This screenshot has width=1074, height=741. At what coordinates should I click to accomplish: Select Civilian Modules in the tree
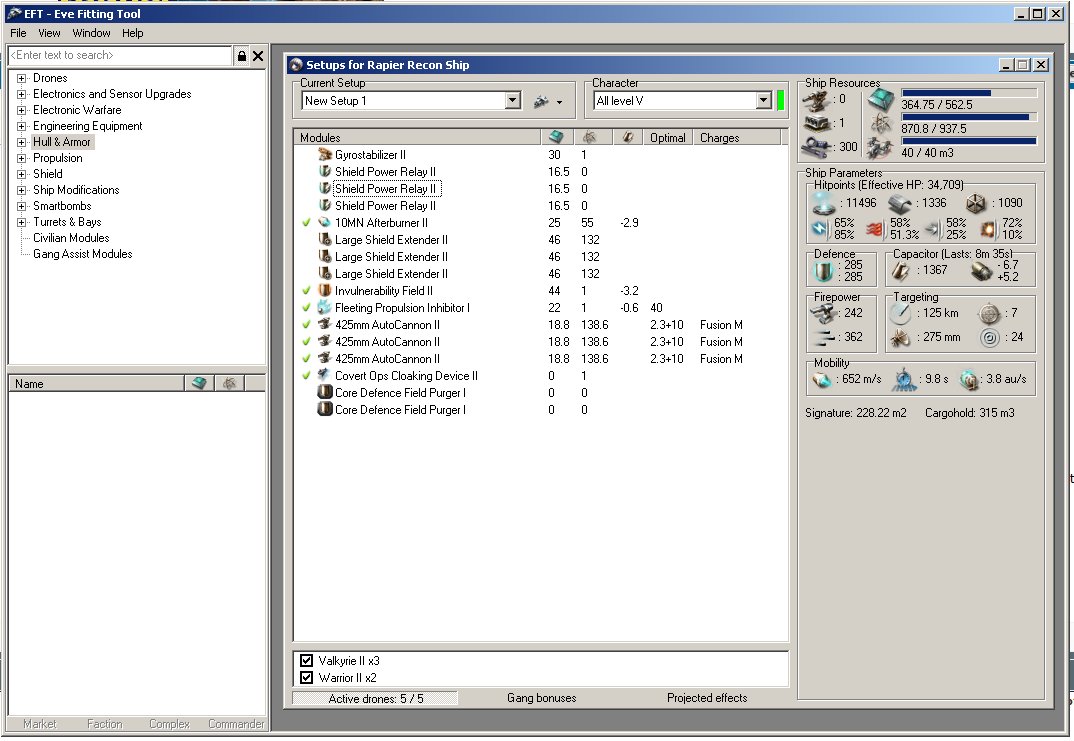click(71, 238)
